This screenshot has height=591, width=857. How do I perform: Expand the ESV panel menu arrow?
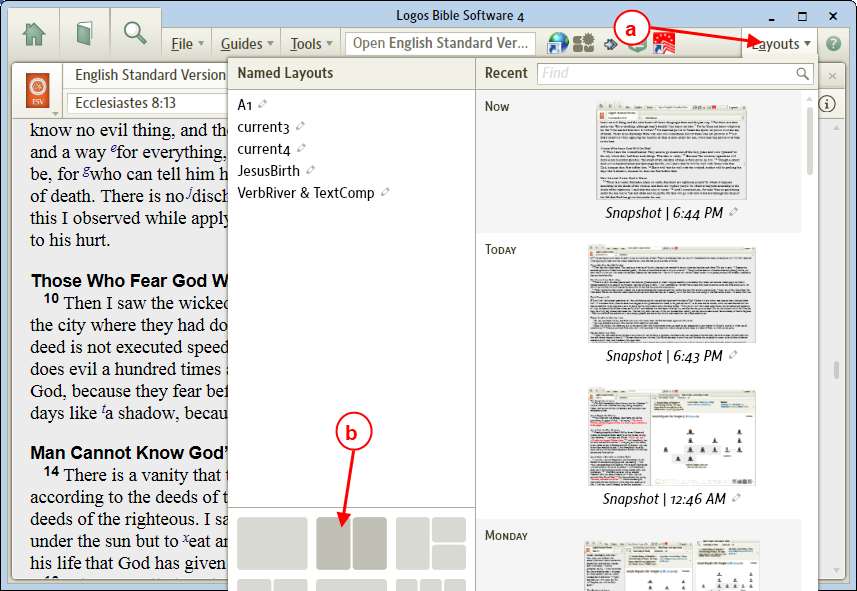click(55, 114)
